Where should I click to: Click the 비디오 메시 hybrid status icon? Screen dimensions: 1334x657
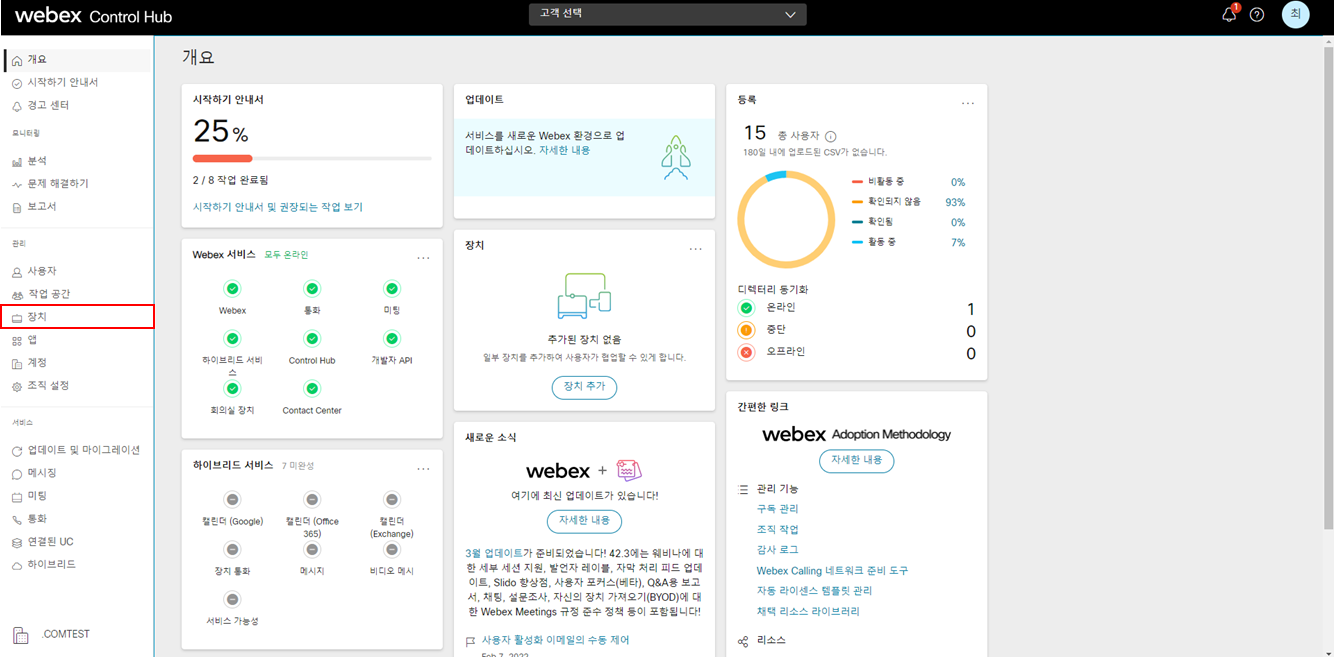coord(392,549)
